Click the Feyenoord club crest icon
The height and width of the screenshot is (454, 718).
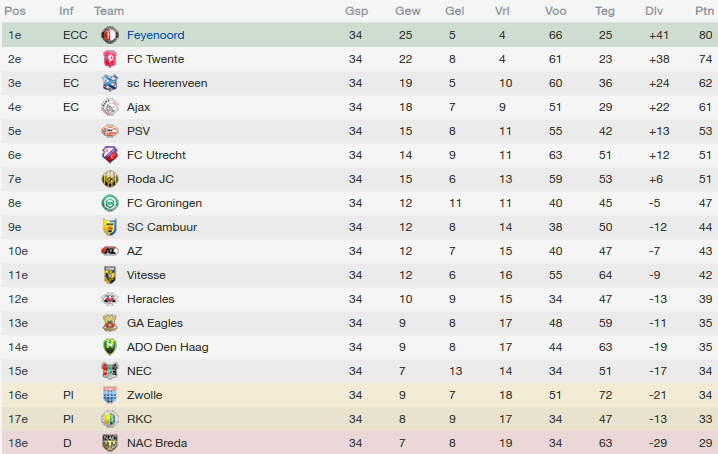coord(110,35)
